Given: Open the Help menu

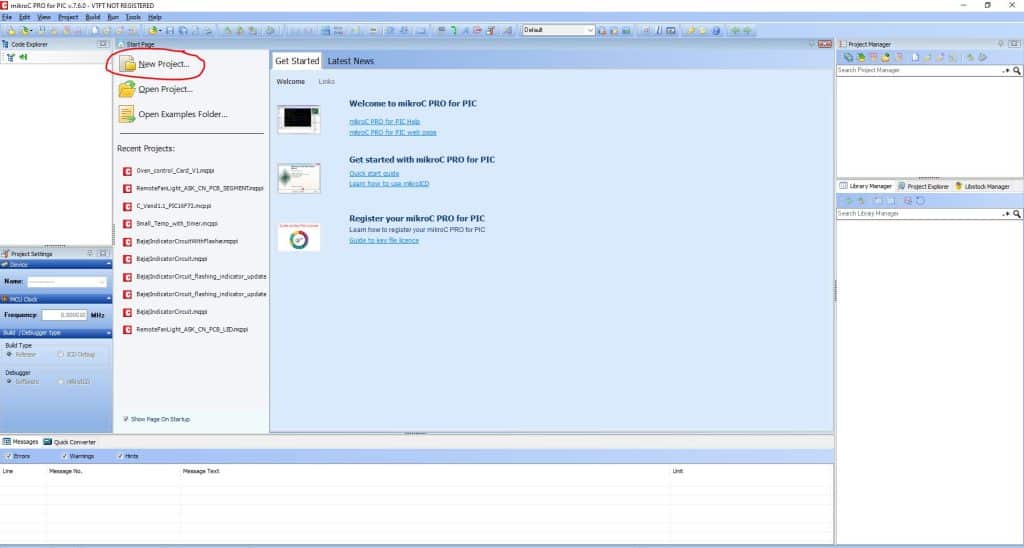Looking at the screenshot, I should point(155,17).
